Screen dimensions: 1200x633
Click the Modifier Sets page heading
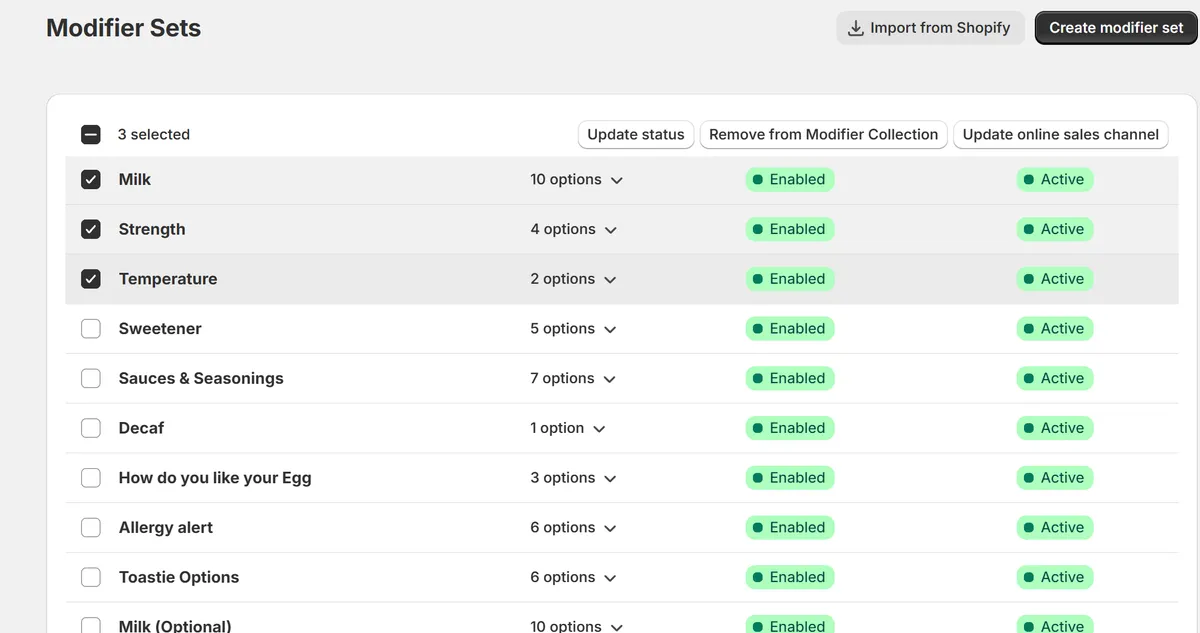tap(124, 28)
